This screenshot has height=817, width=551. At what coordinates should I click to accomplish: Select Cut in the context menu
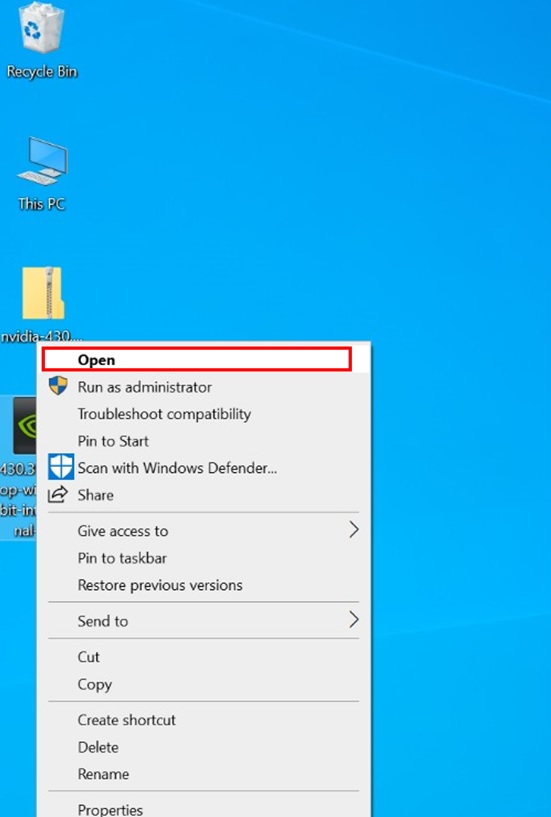204,657
